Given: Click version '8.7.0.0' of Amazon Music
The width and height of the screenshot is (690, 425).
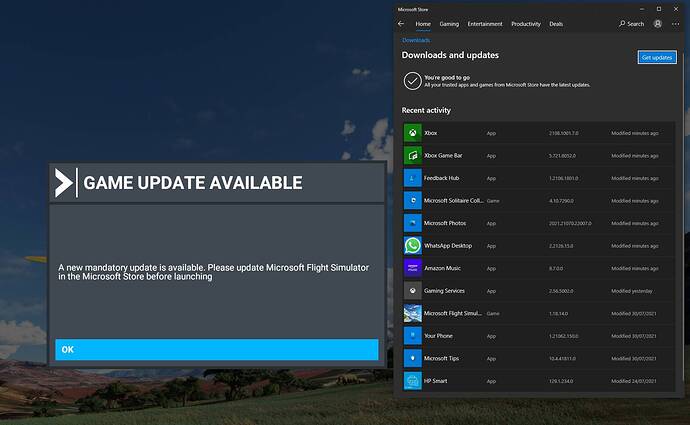Looking at the screenshot, I should click(556, 268).
